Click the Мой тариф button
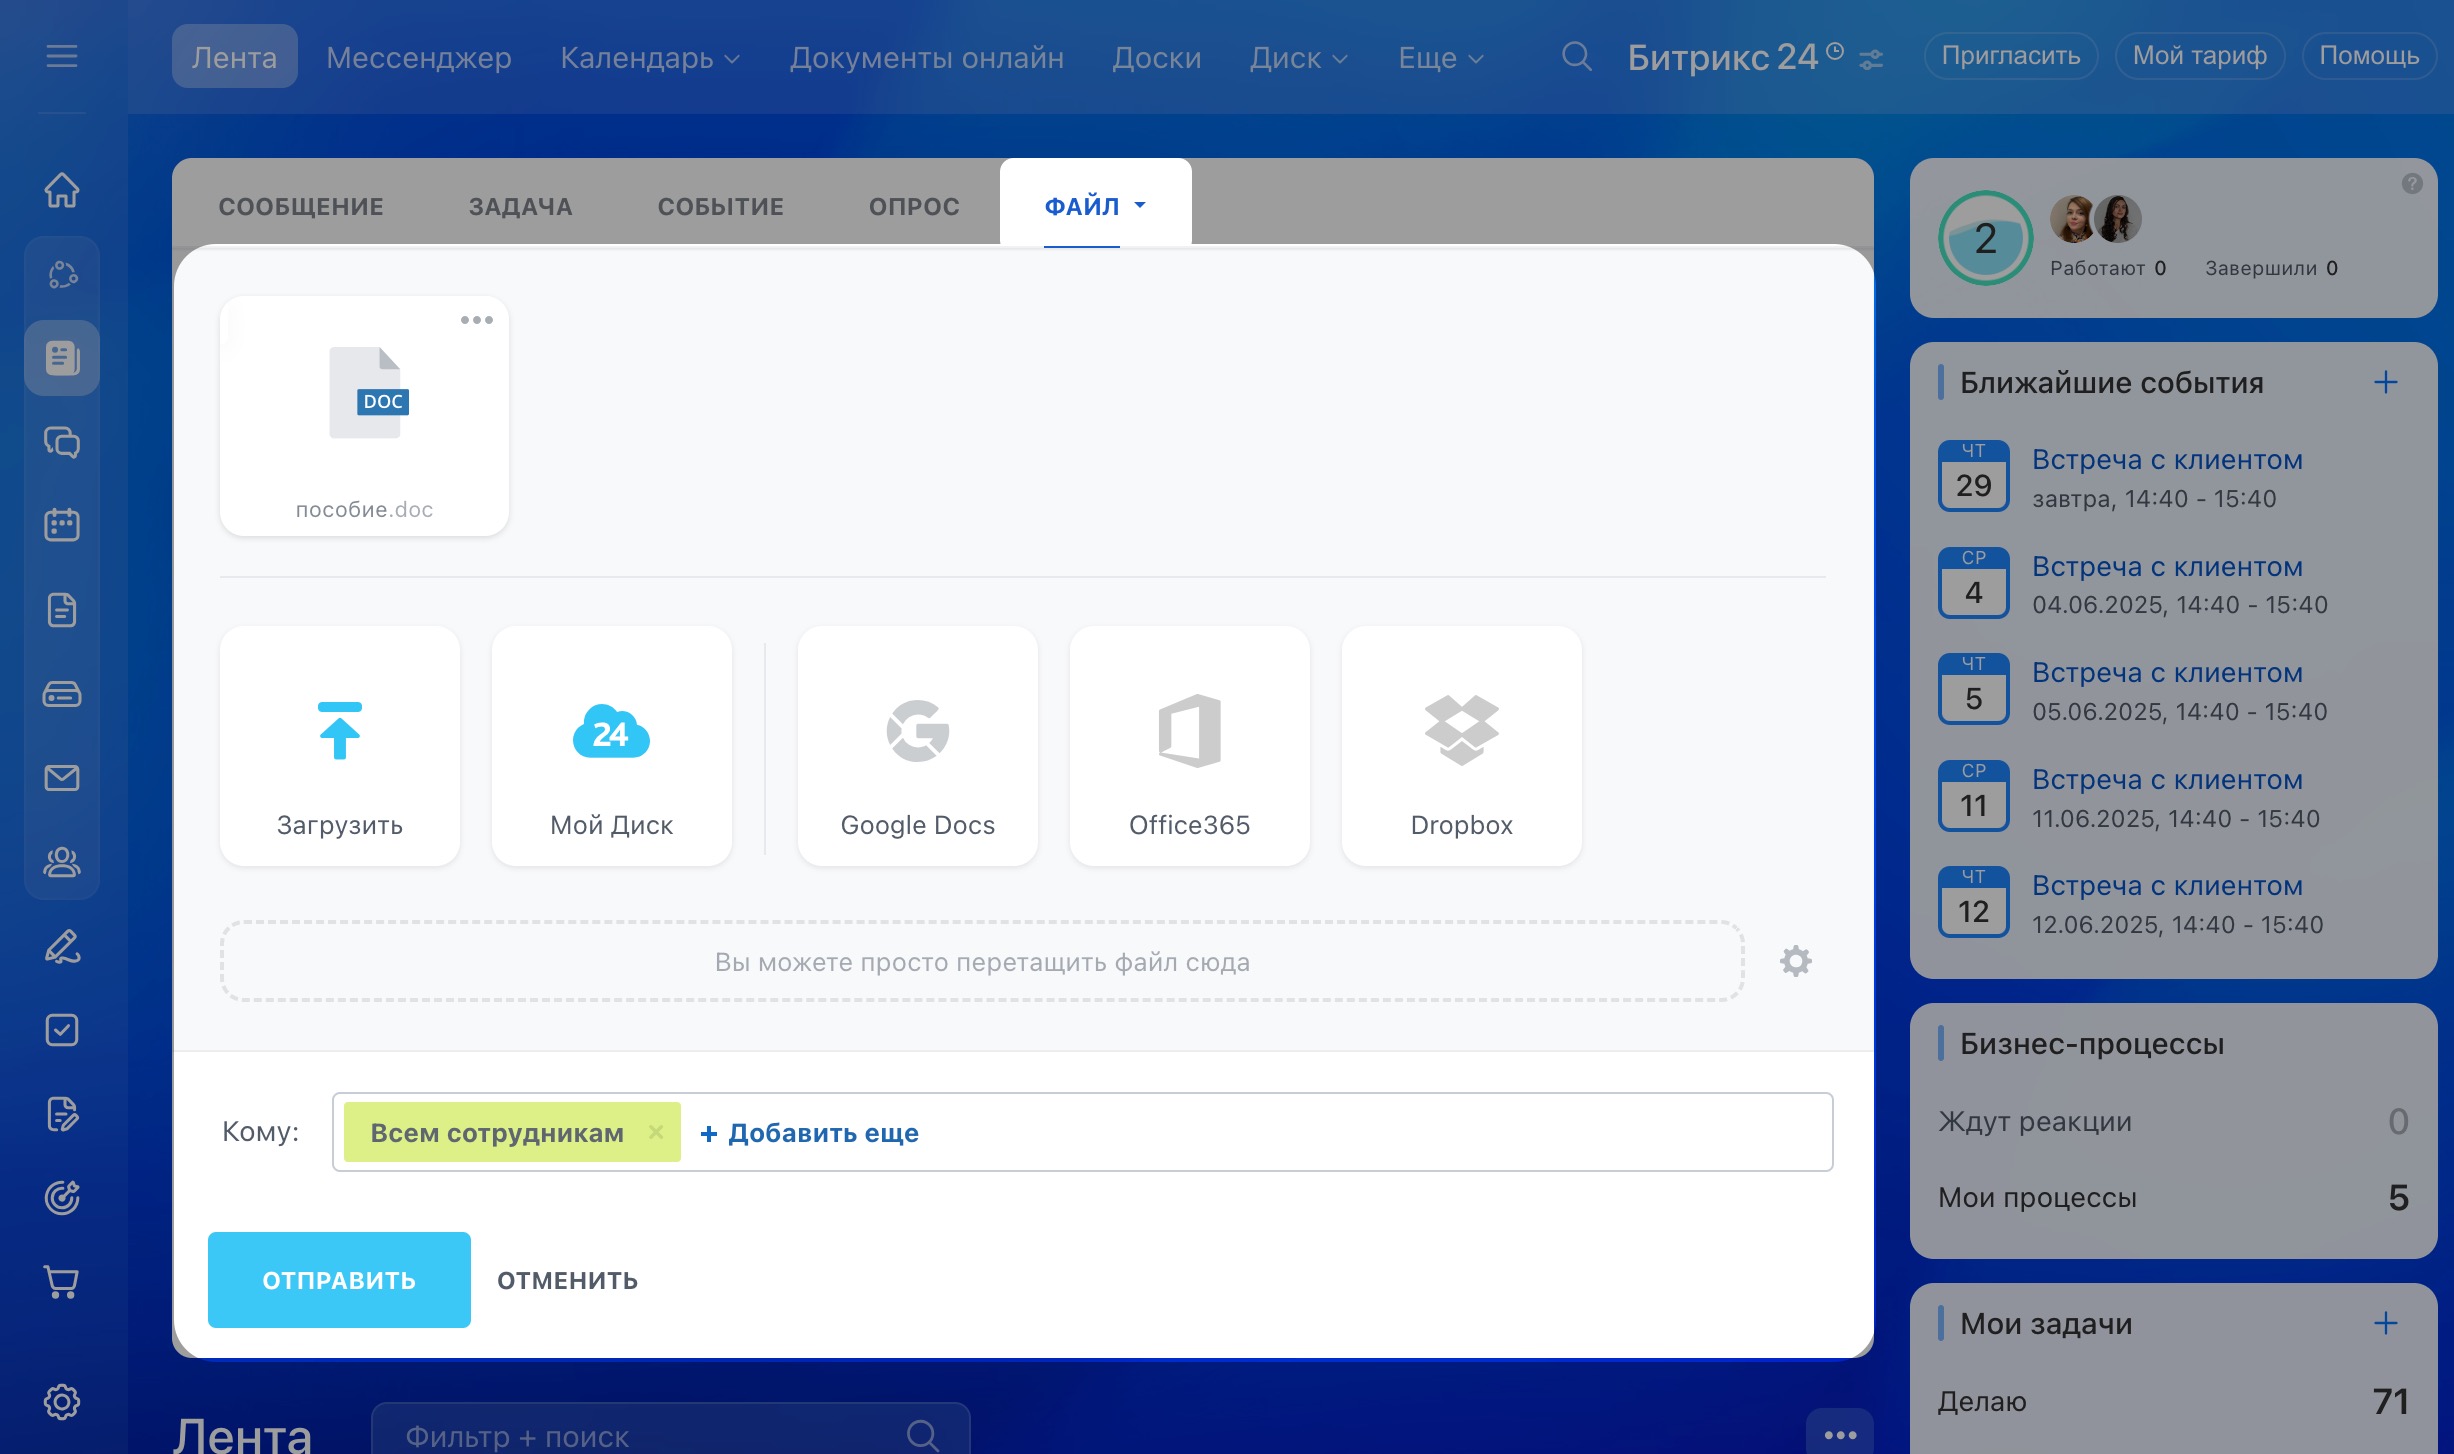 [x=2200, y=56]
